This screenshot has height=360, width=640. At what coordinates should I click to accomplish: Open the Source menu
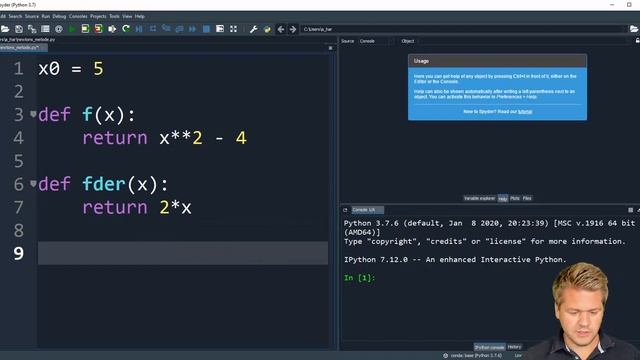pos(31,16)
